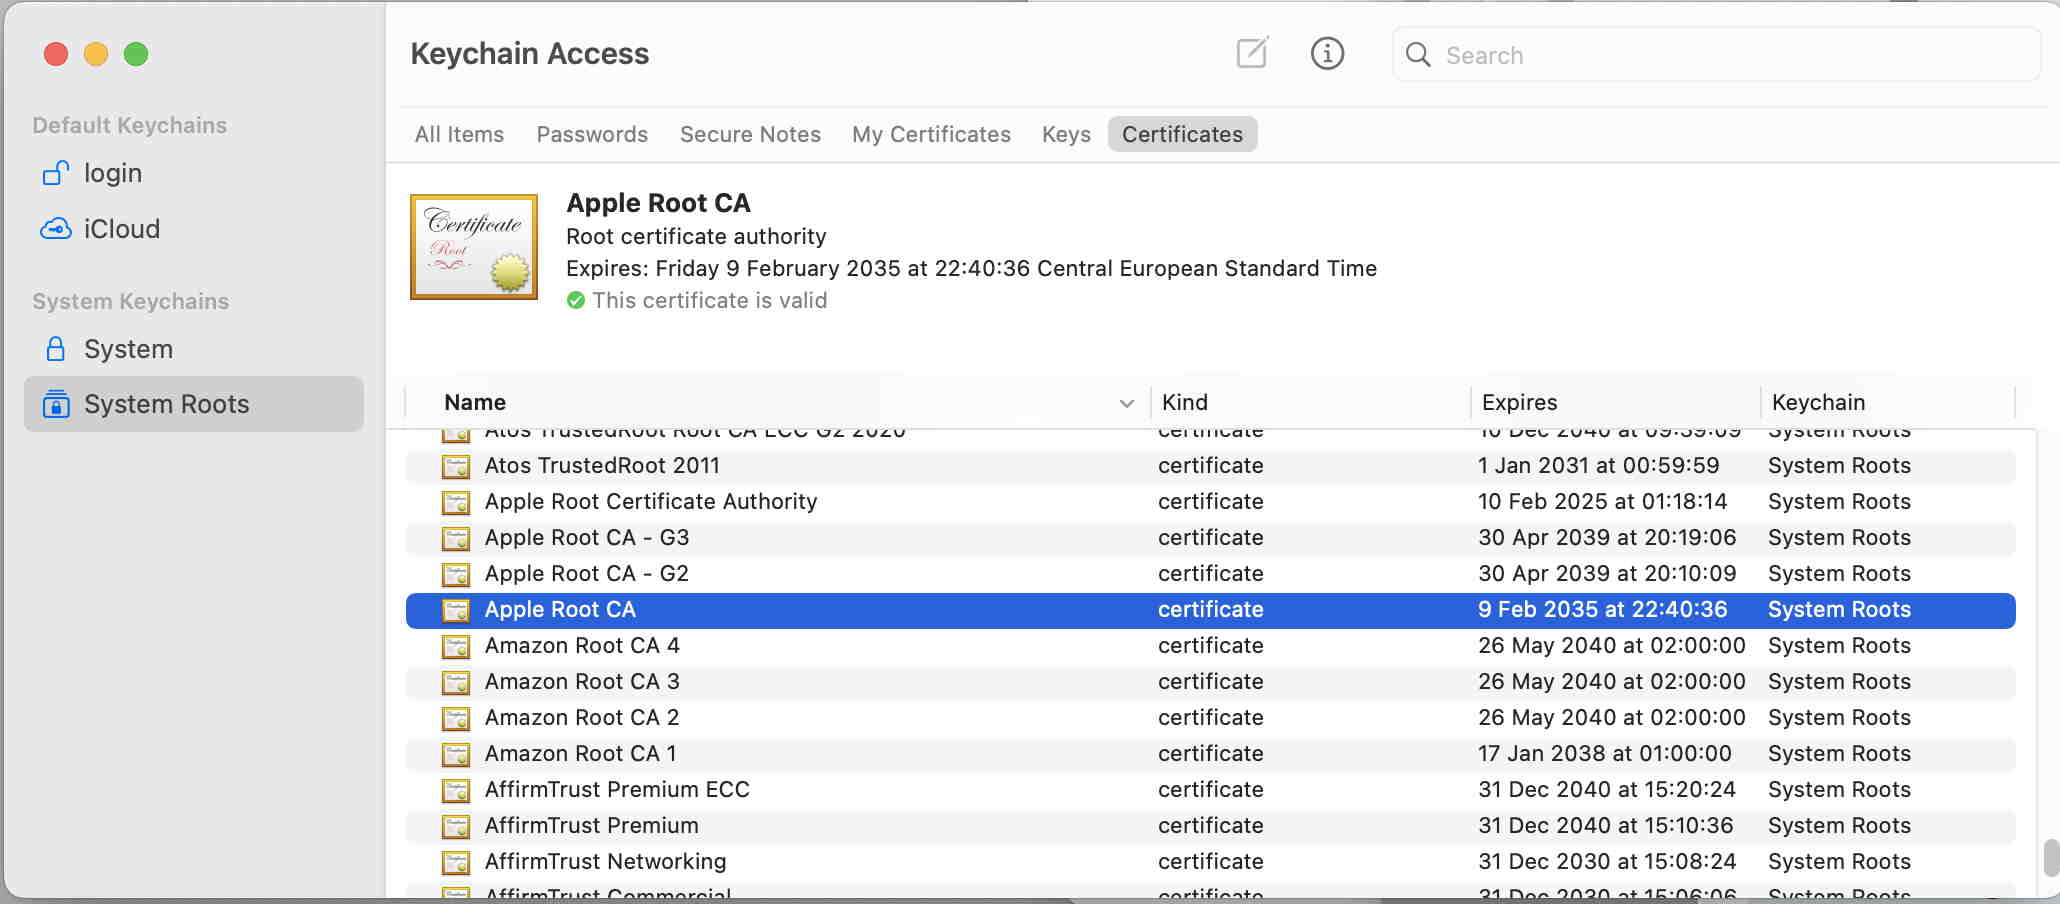Switch to the Passwords tab

tap(592, 134)
